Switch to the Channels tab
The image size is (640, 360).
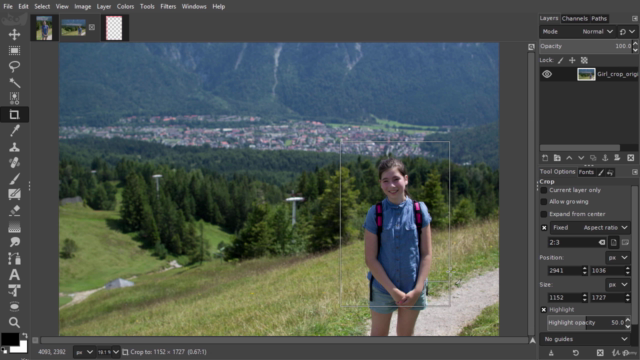(575, 18)
